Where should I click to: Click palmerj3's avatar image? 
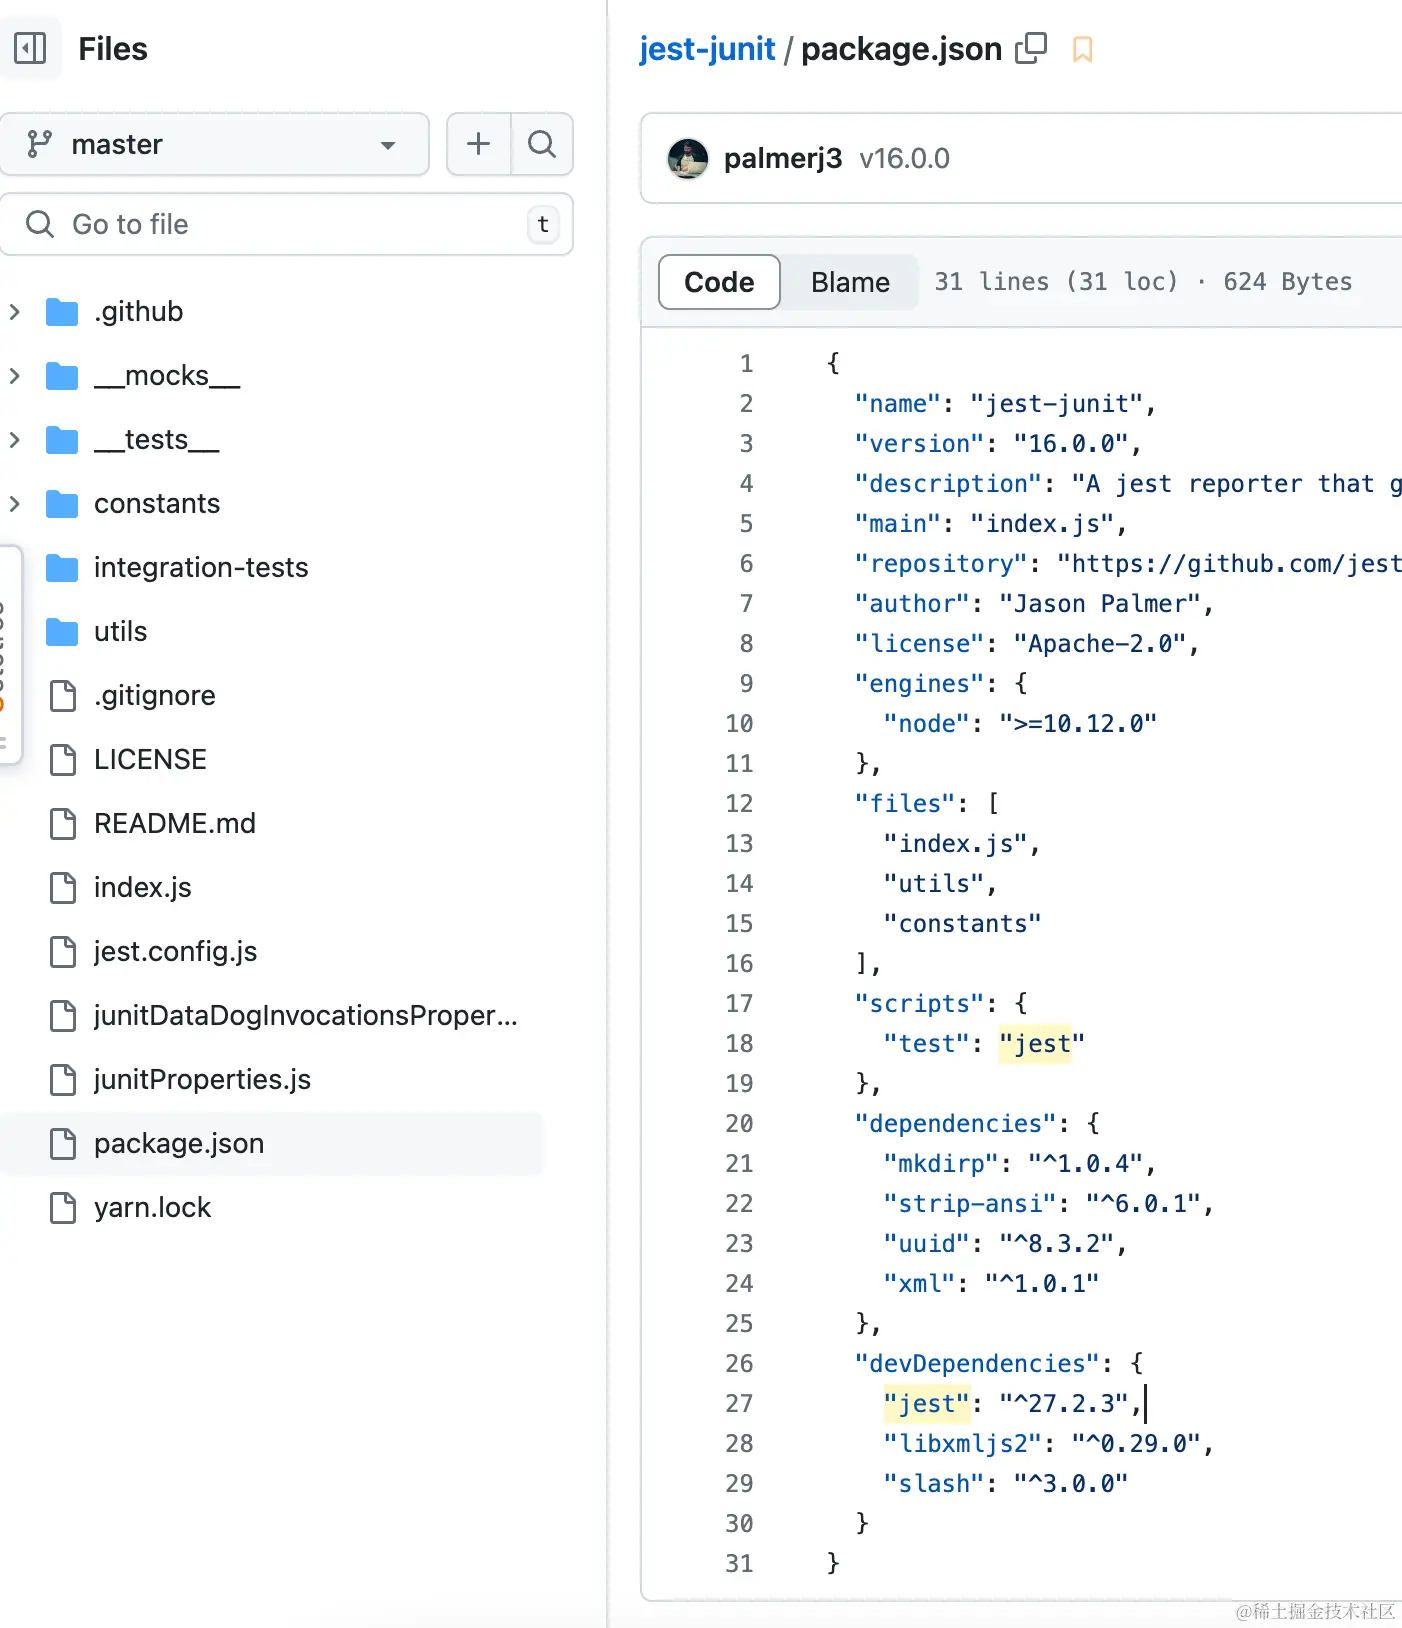(x=688, y=158)
